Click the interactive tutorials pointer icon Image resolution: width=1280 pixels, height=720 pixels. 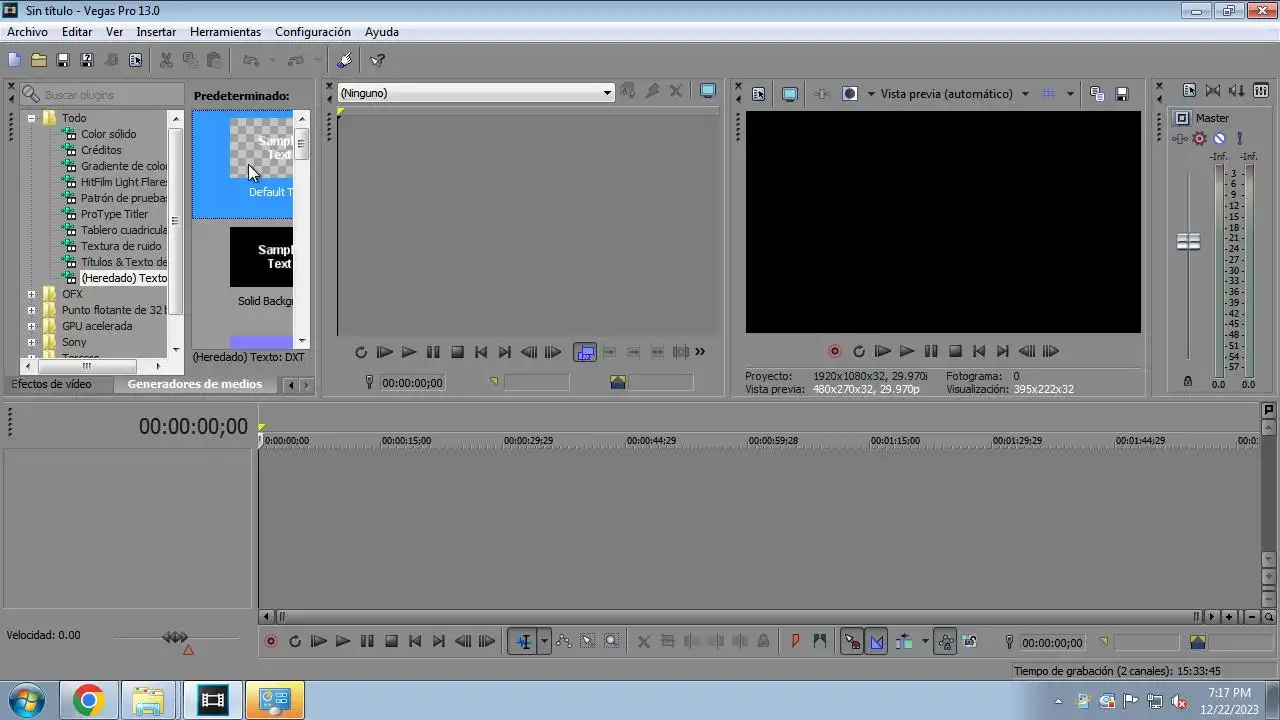point(345,60)
